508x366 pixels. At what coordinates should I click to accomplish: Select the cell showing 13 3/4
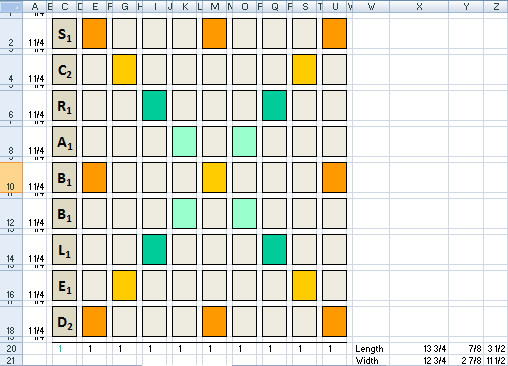tap(419, 349)
